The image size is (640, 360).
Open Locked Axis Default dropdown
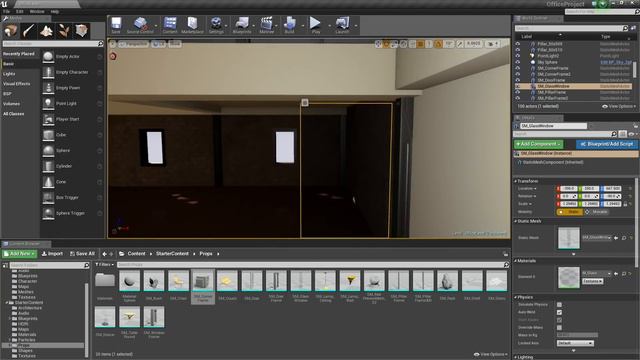tap(575, 343)
